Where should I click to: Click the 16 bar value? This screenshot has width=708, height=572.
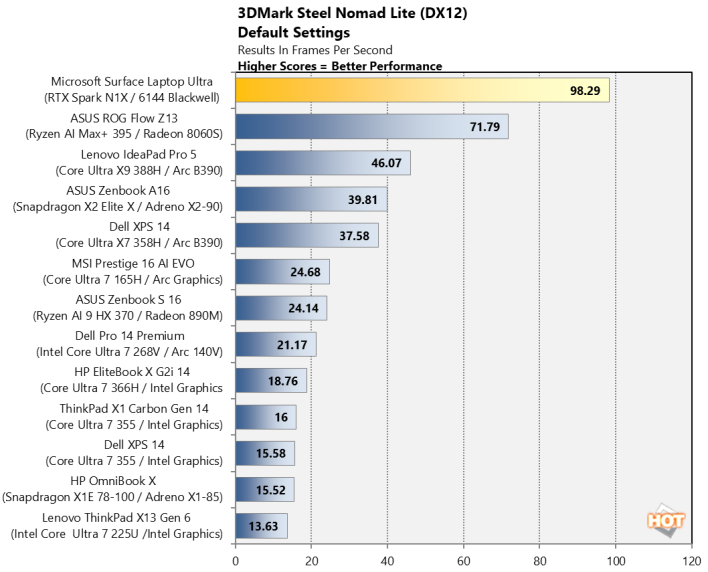281,417
